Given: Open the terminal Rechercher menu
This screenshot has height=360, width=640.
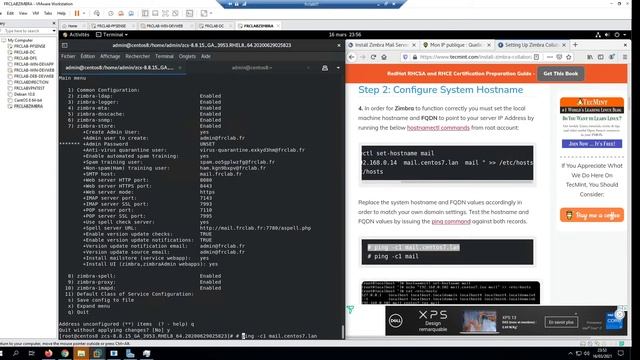Looking at the screenshot, I should (138, 56).
